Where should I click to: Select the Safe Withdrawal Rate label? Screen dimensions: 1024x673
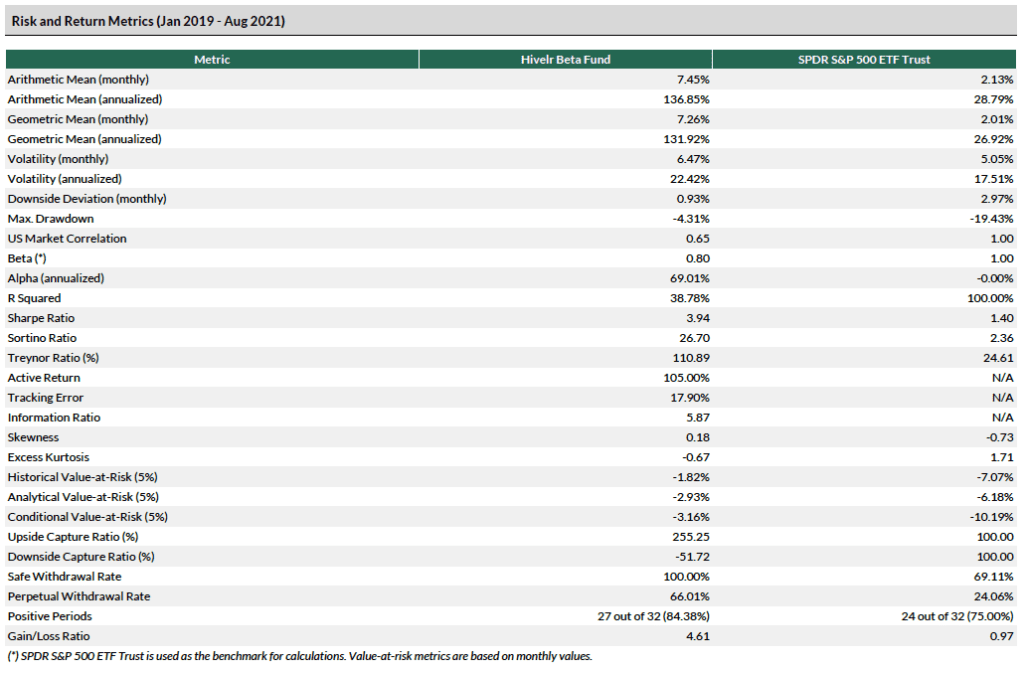[x=65, y=577]
